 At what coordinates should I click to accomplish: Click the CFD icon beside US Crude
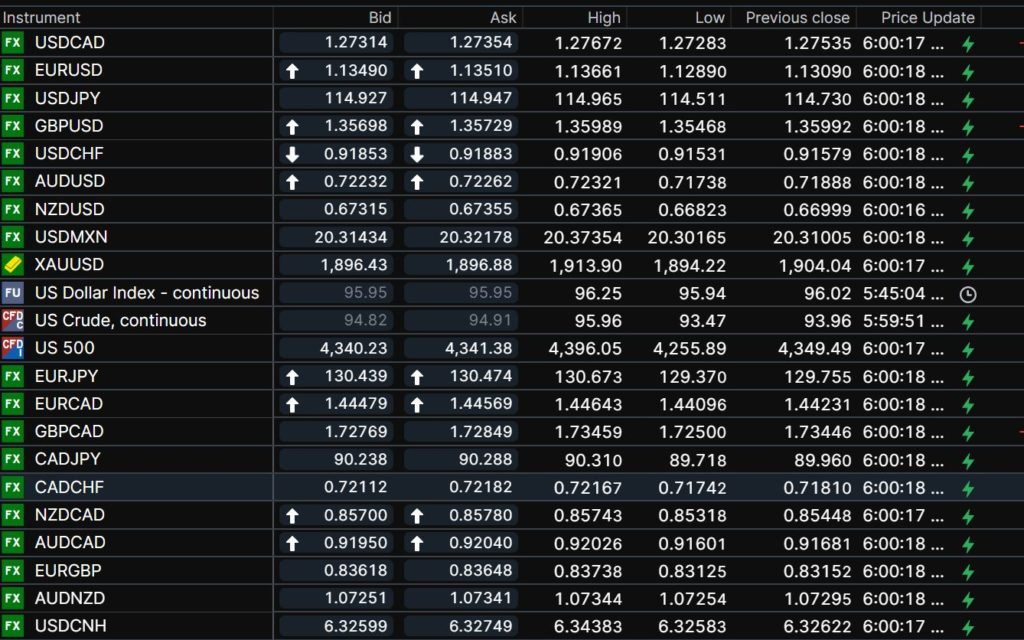tap(13, 321)
